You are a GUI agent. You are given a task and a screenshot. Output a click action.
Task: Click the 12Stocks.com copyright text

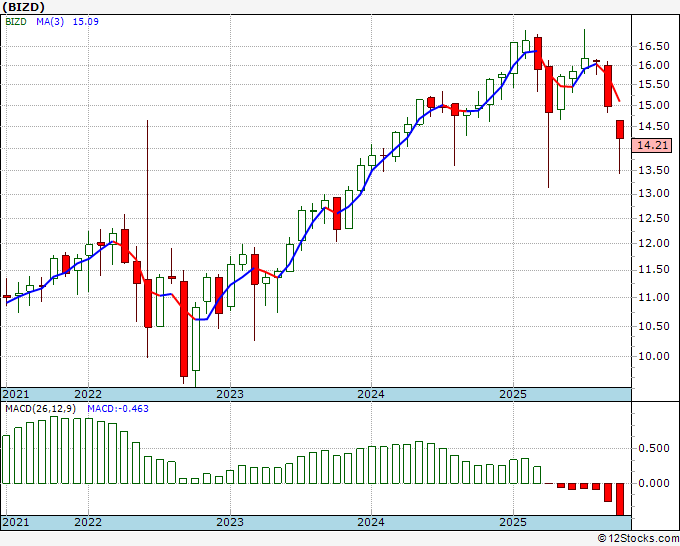(x=638, y=539)
